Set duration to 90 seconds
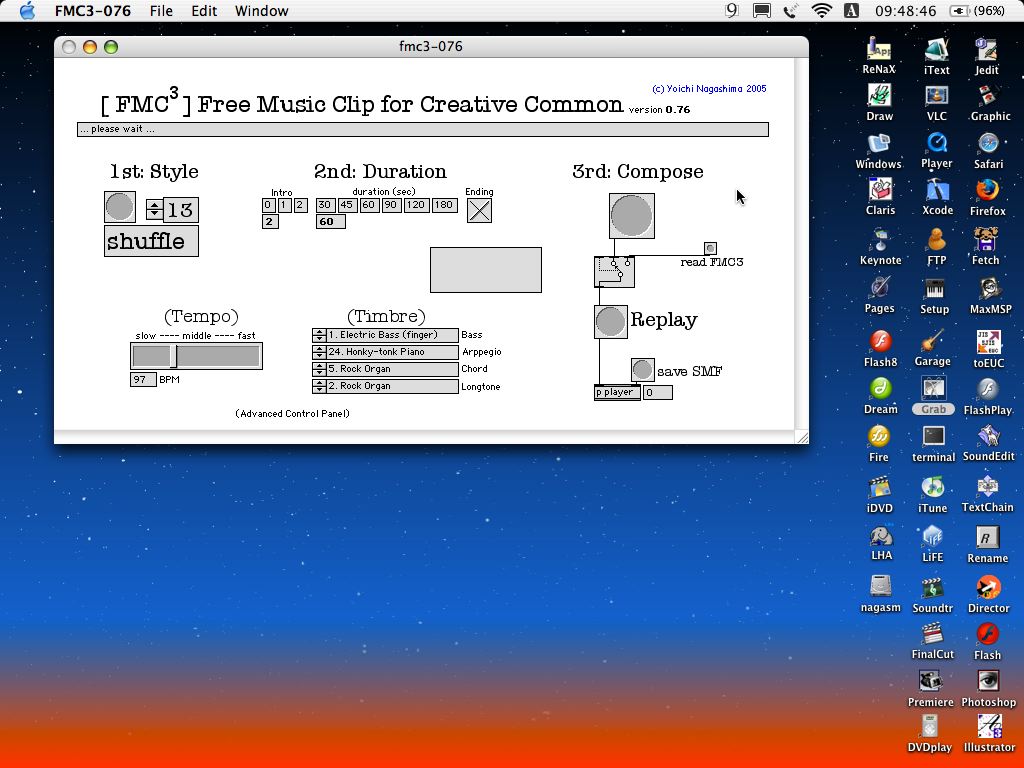Viewport: 1024px width, 768px height. (391, 205)
